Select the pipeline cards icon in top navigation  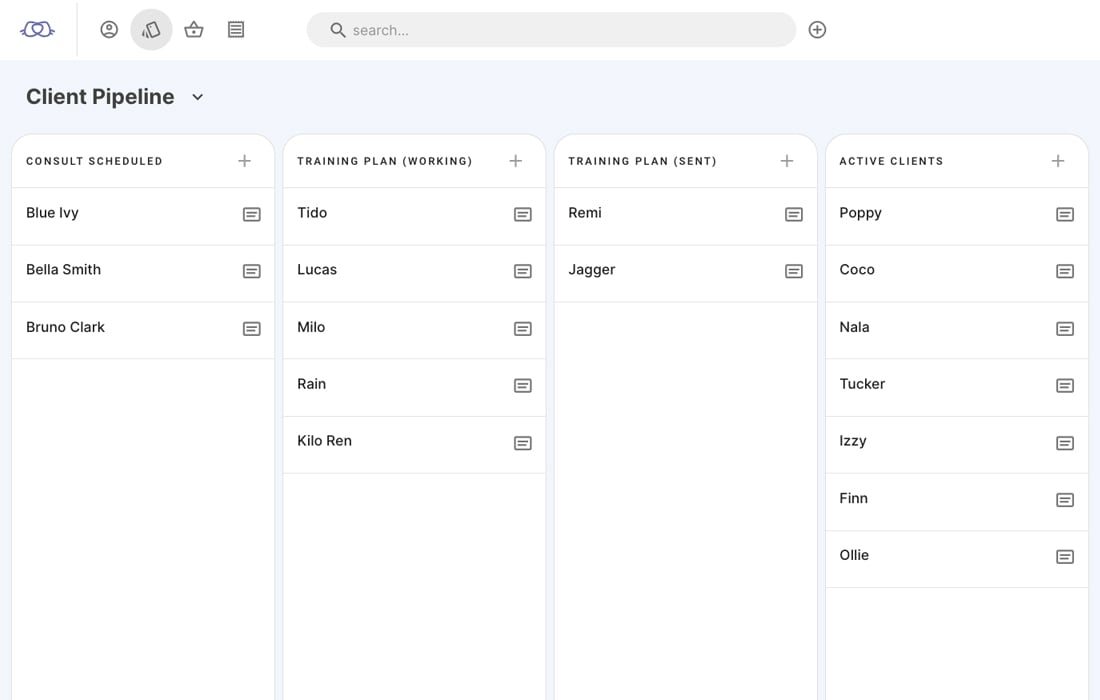152,29
